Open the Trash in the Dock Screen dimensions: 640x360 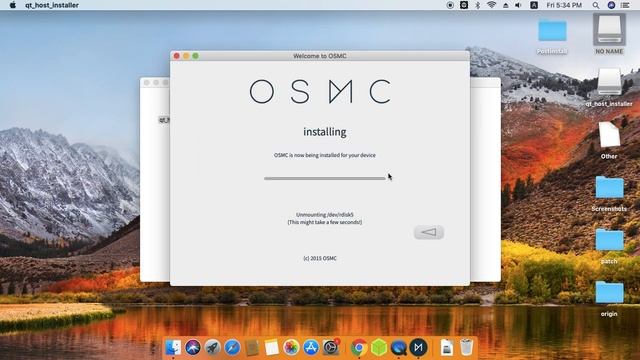click(466, 347)
